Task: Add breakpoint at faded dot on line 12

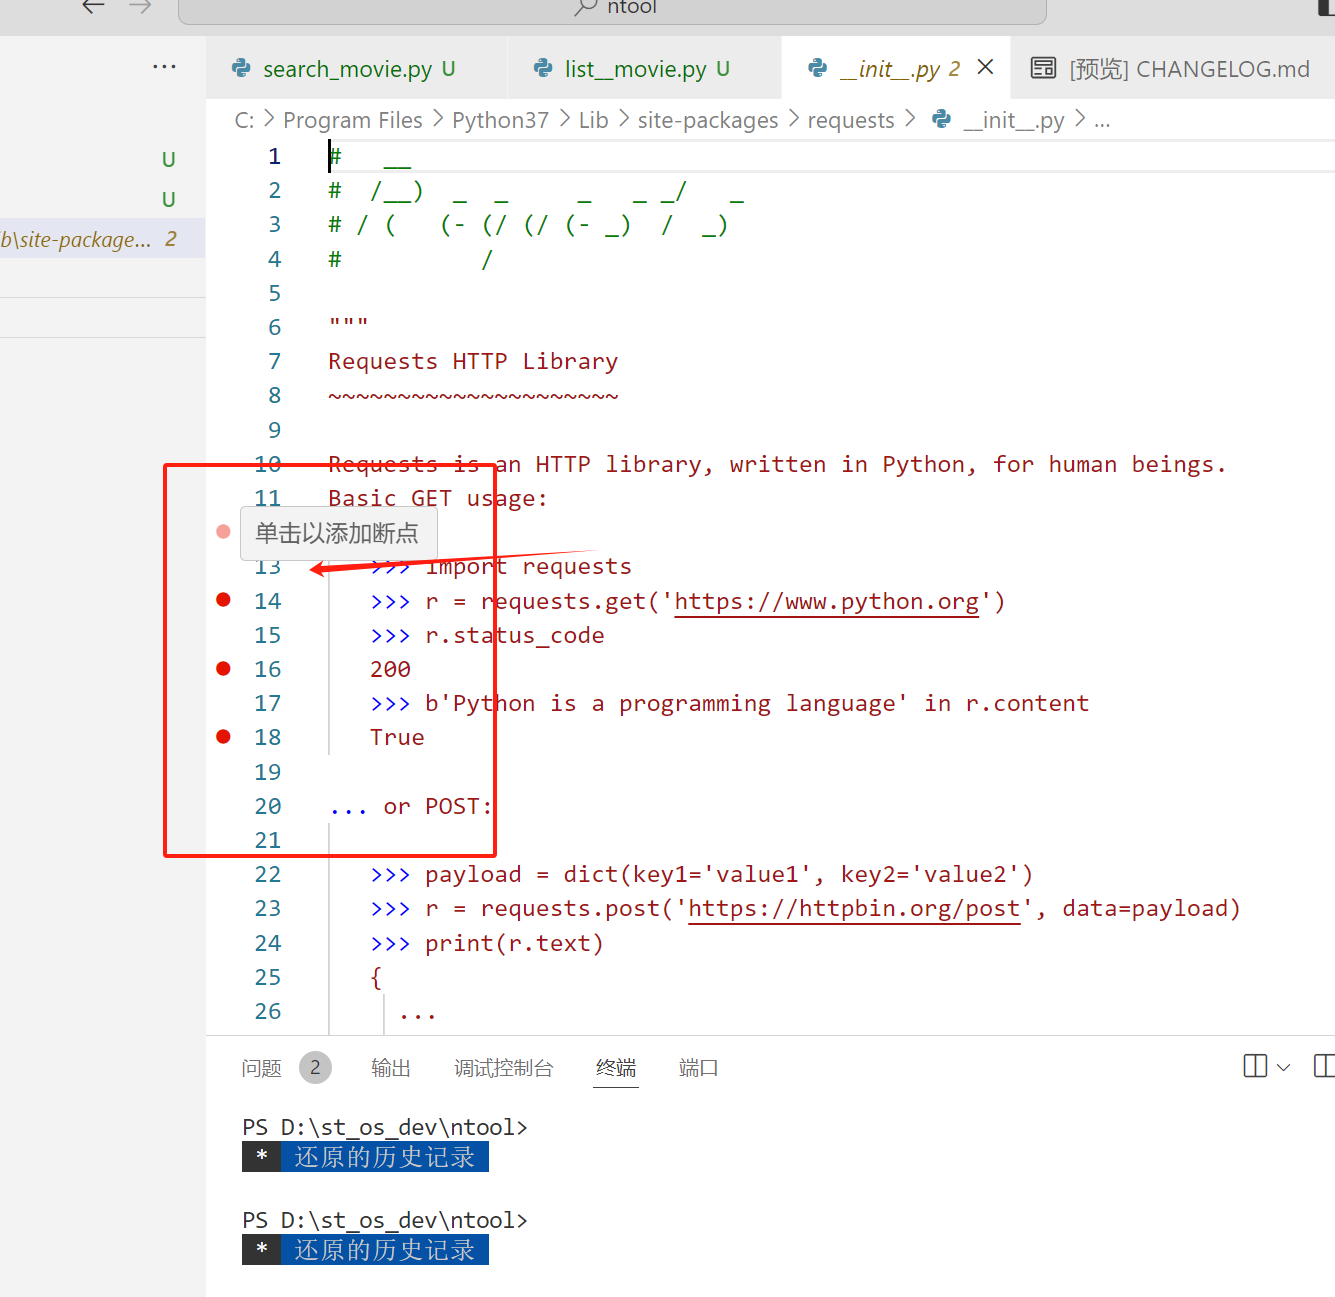Action: pyautogui.click(x=224, y=531)
